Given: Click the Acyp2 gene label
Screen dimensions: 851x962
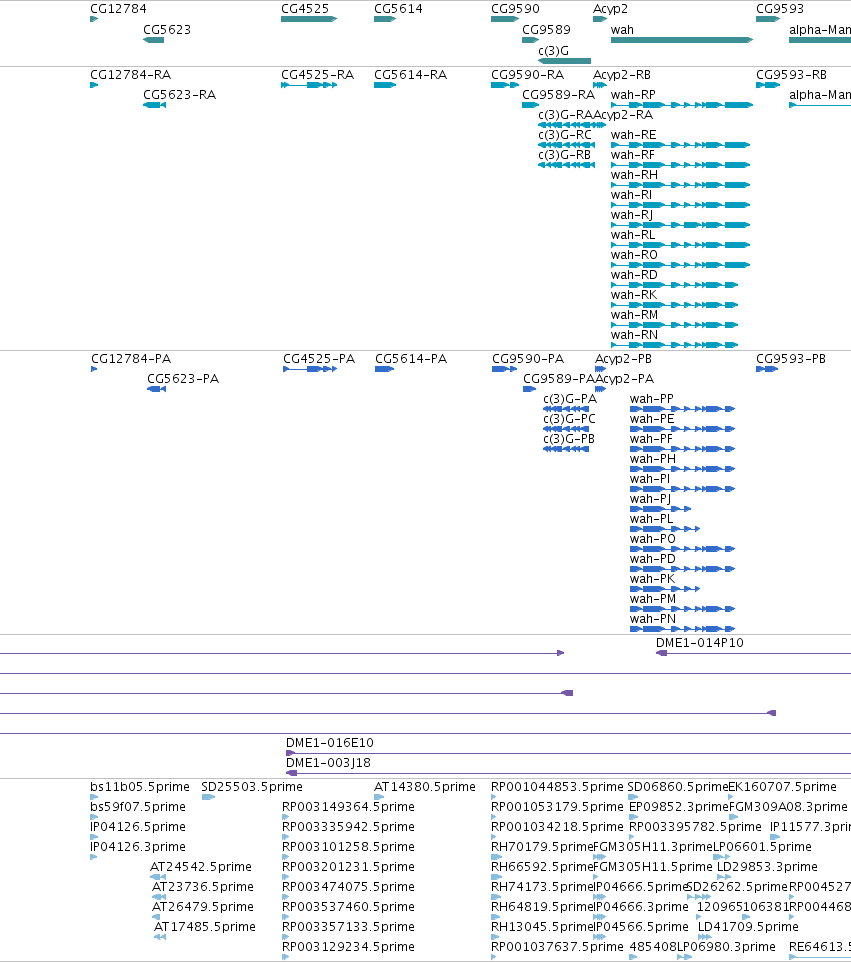Looking at the screenshot, I should click(610, 9).
